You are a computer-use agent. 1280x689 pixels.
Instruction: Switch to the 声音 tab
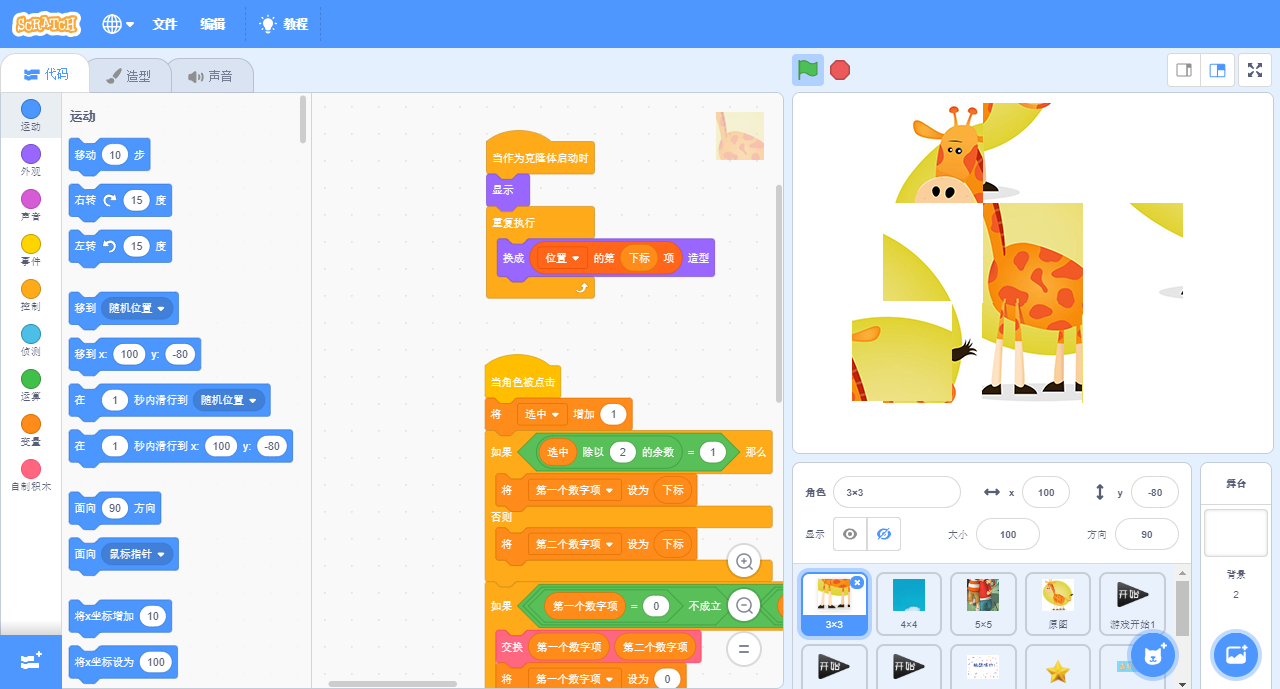tap(210, 75)
